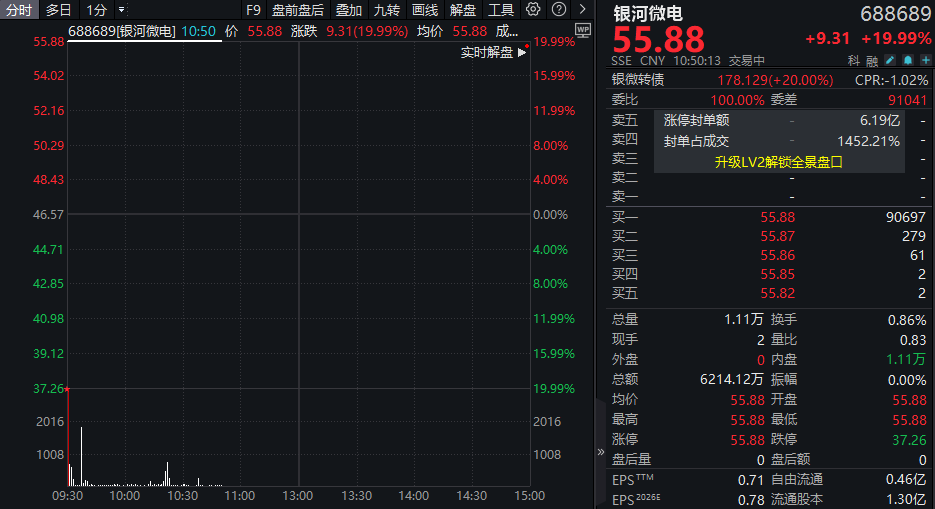
Task: Add stock to watchlist with plus icon
Action: [x=925, y=60]
